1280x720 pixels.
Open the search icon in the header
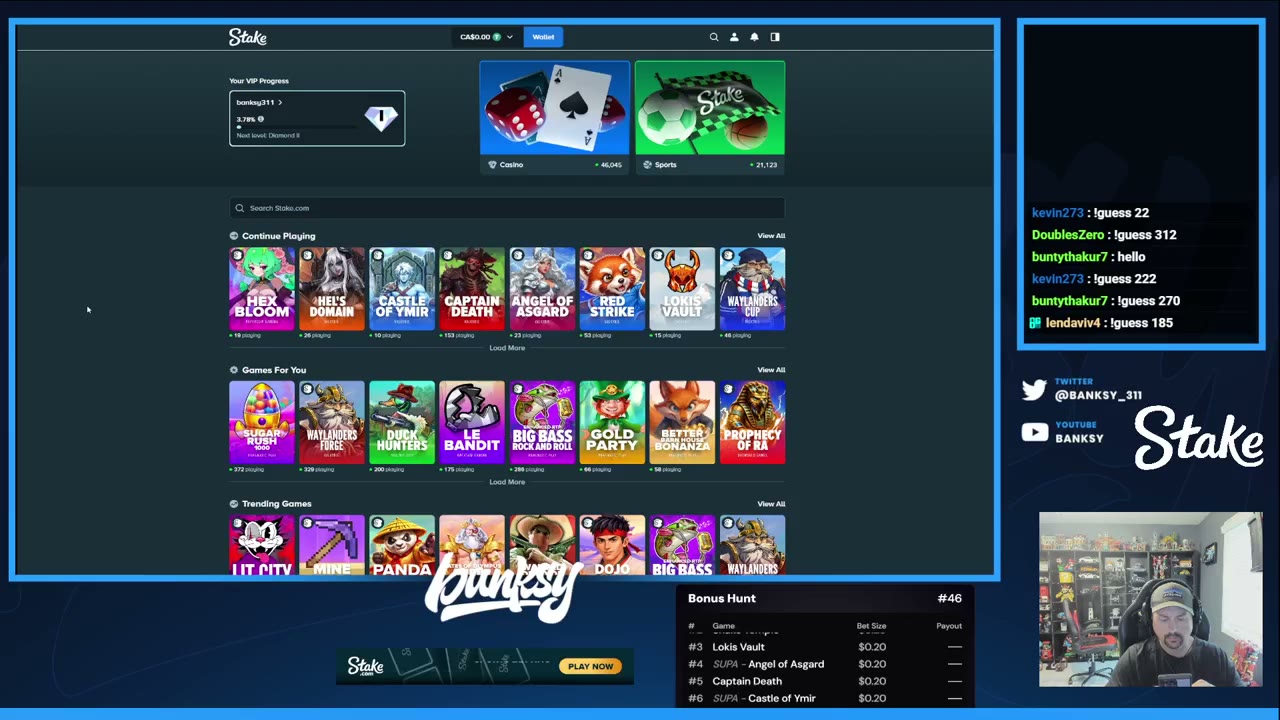click(714, 37)
